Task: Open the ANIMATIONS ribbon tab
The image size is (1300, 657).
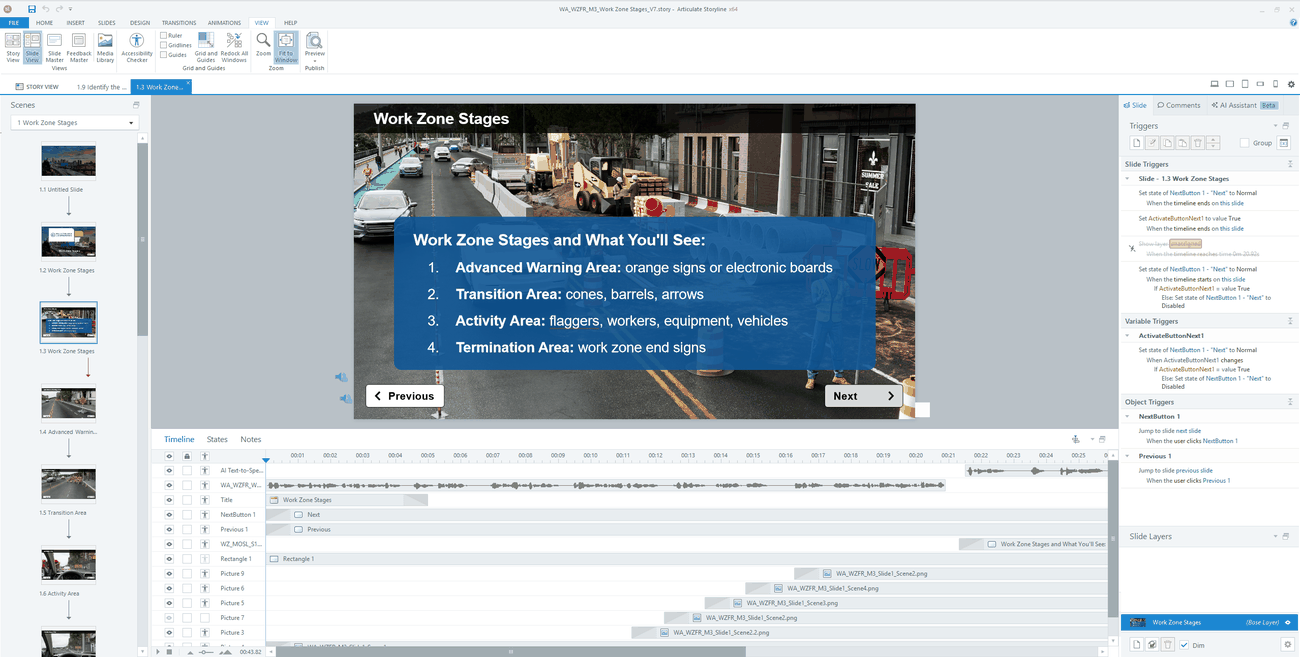Action: click(224, 22)
